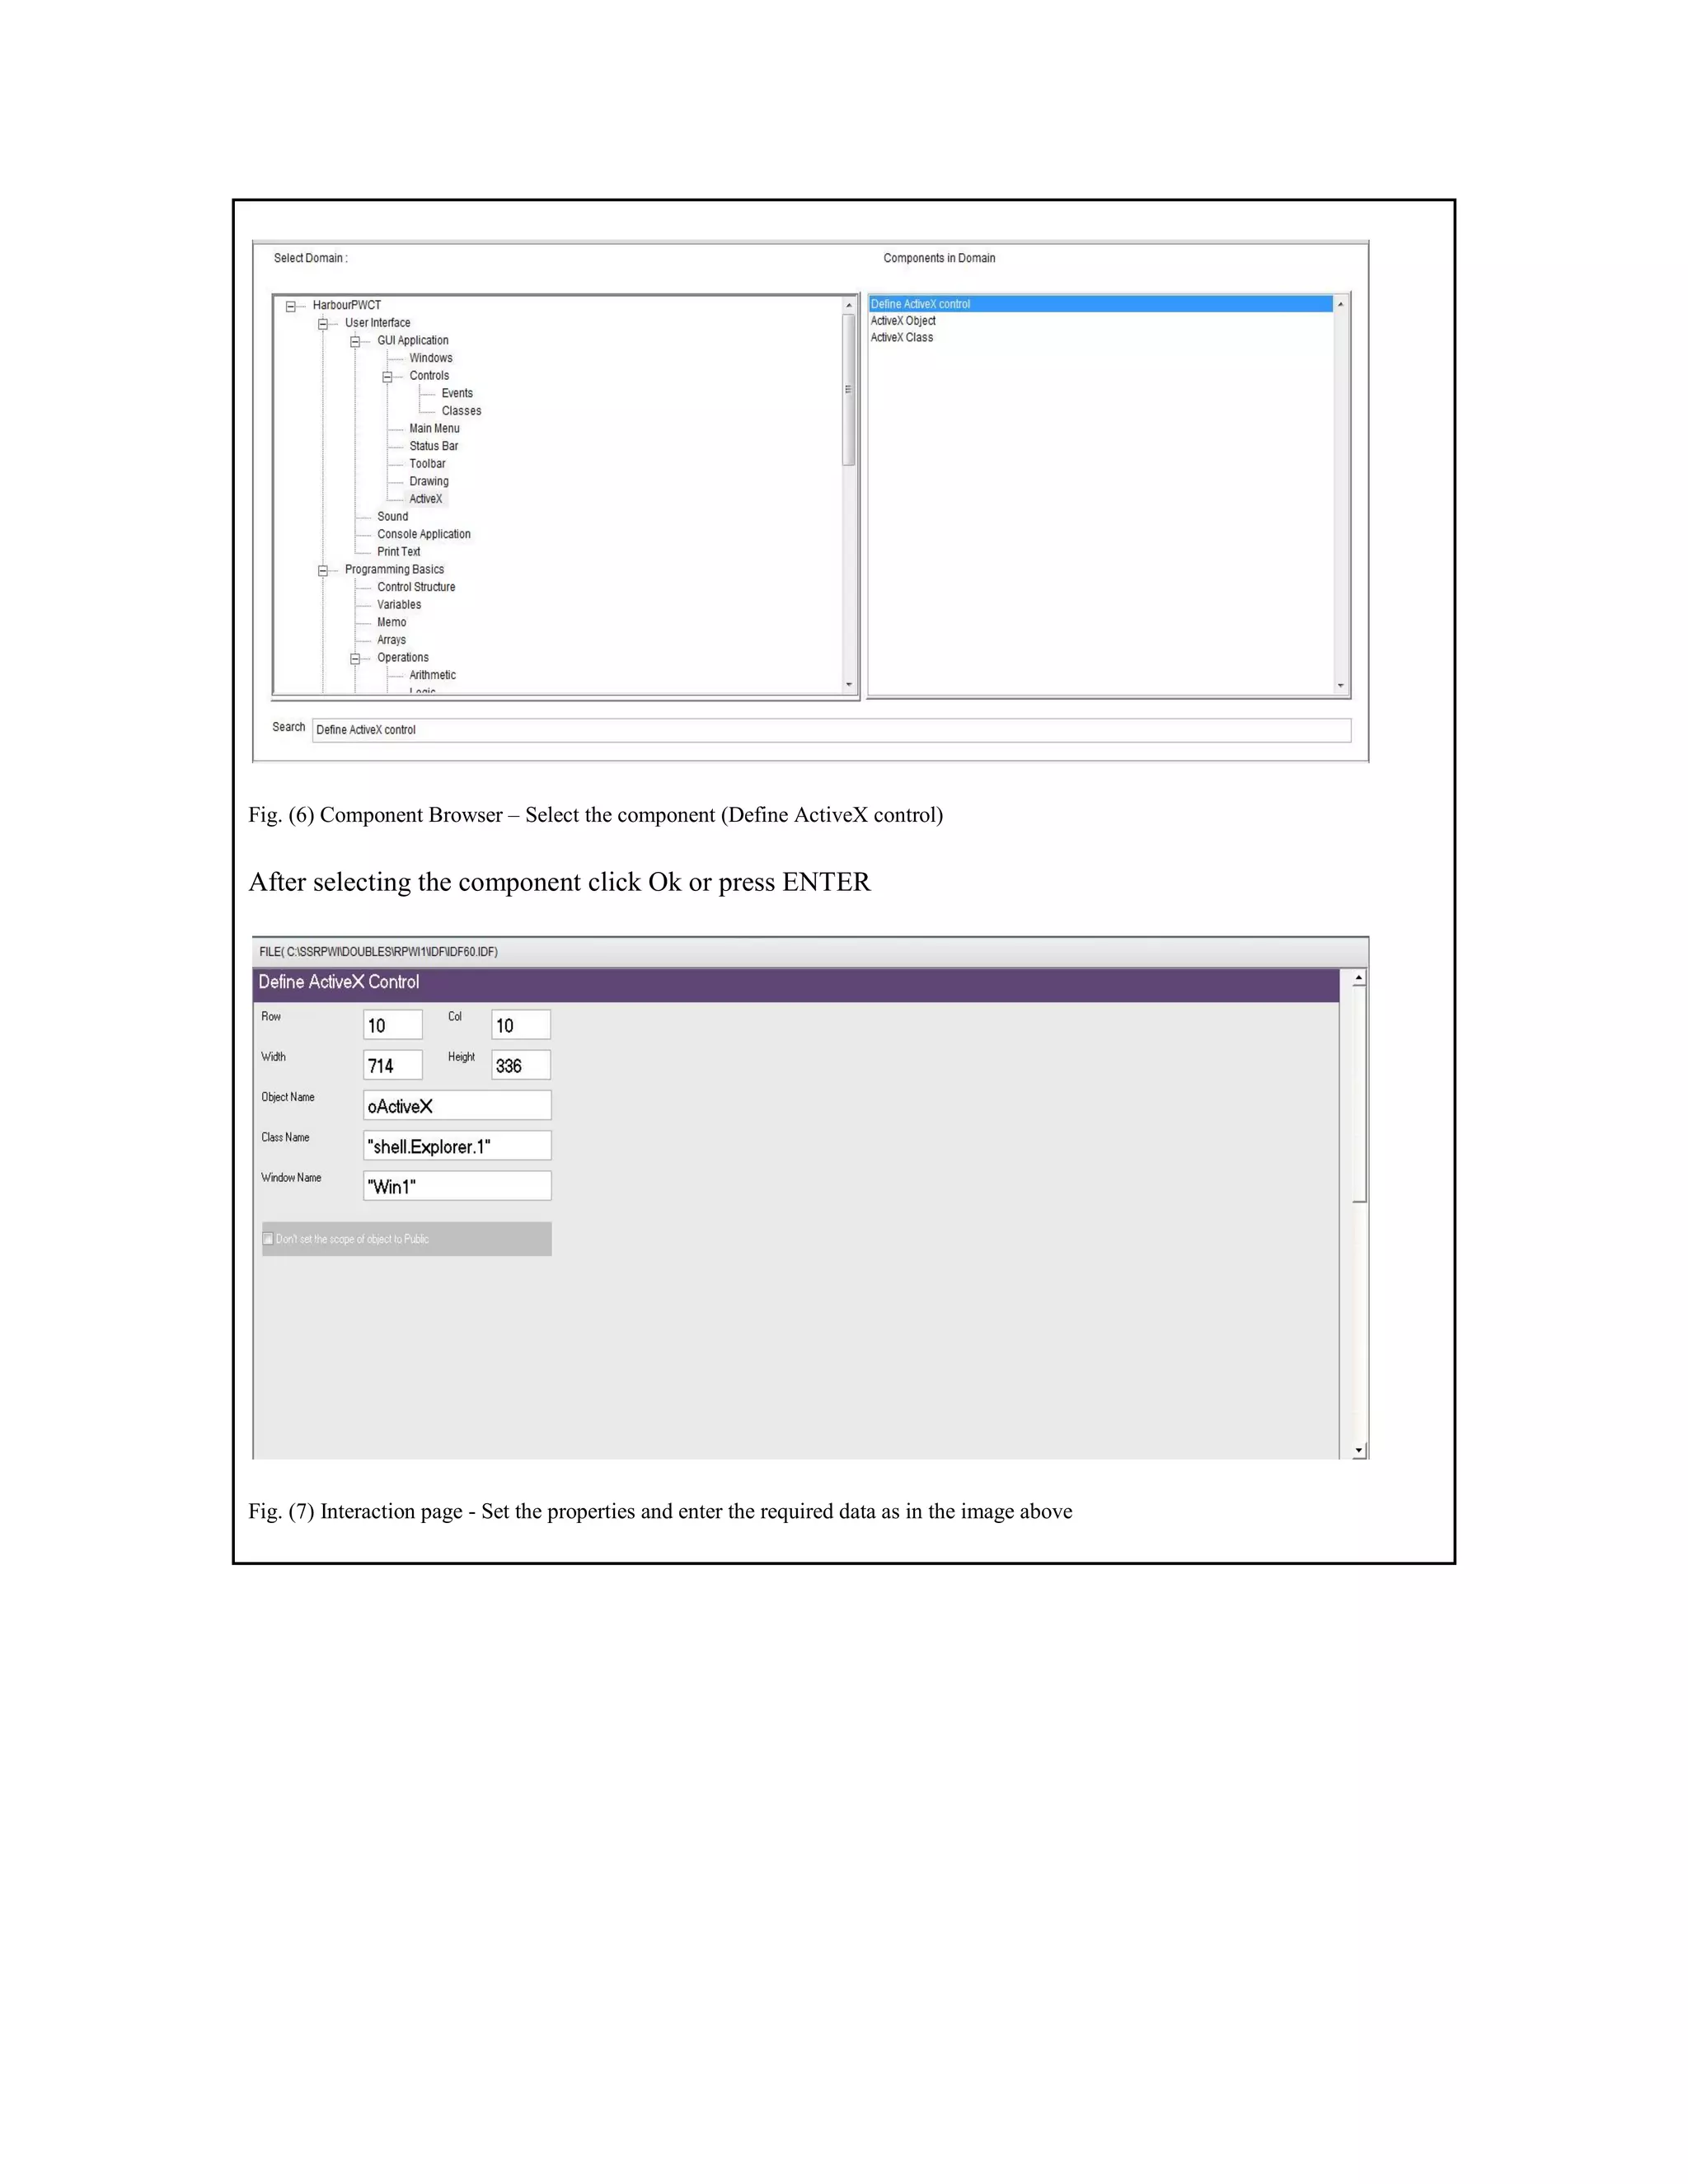Select ActiveX Object component in list
Screen dimensions: 1688x2184
pyautogui.click(x=903, y=321)
